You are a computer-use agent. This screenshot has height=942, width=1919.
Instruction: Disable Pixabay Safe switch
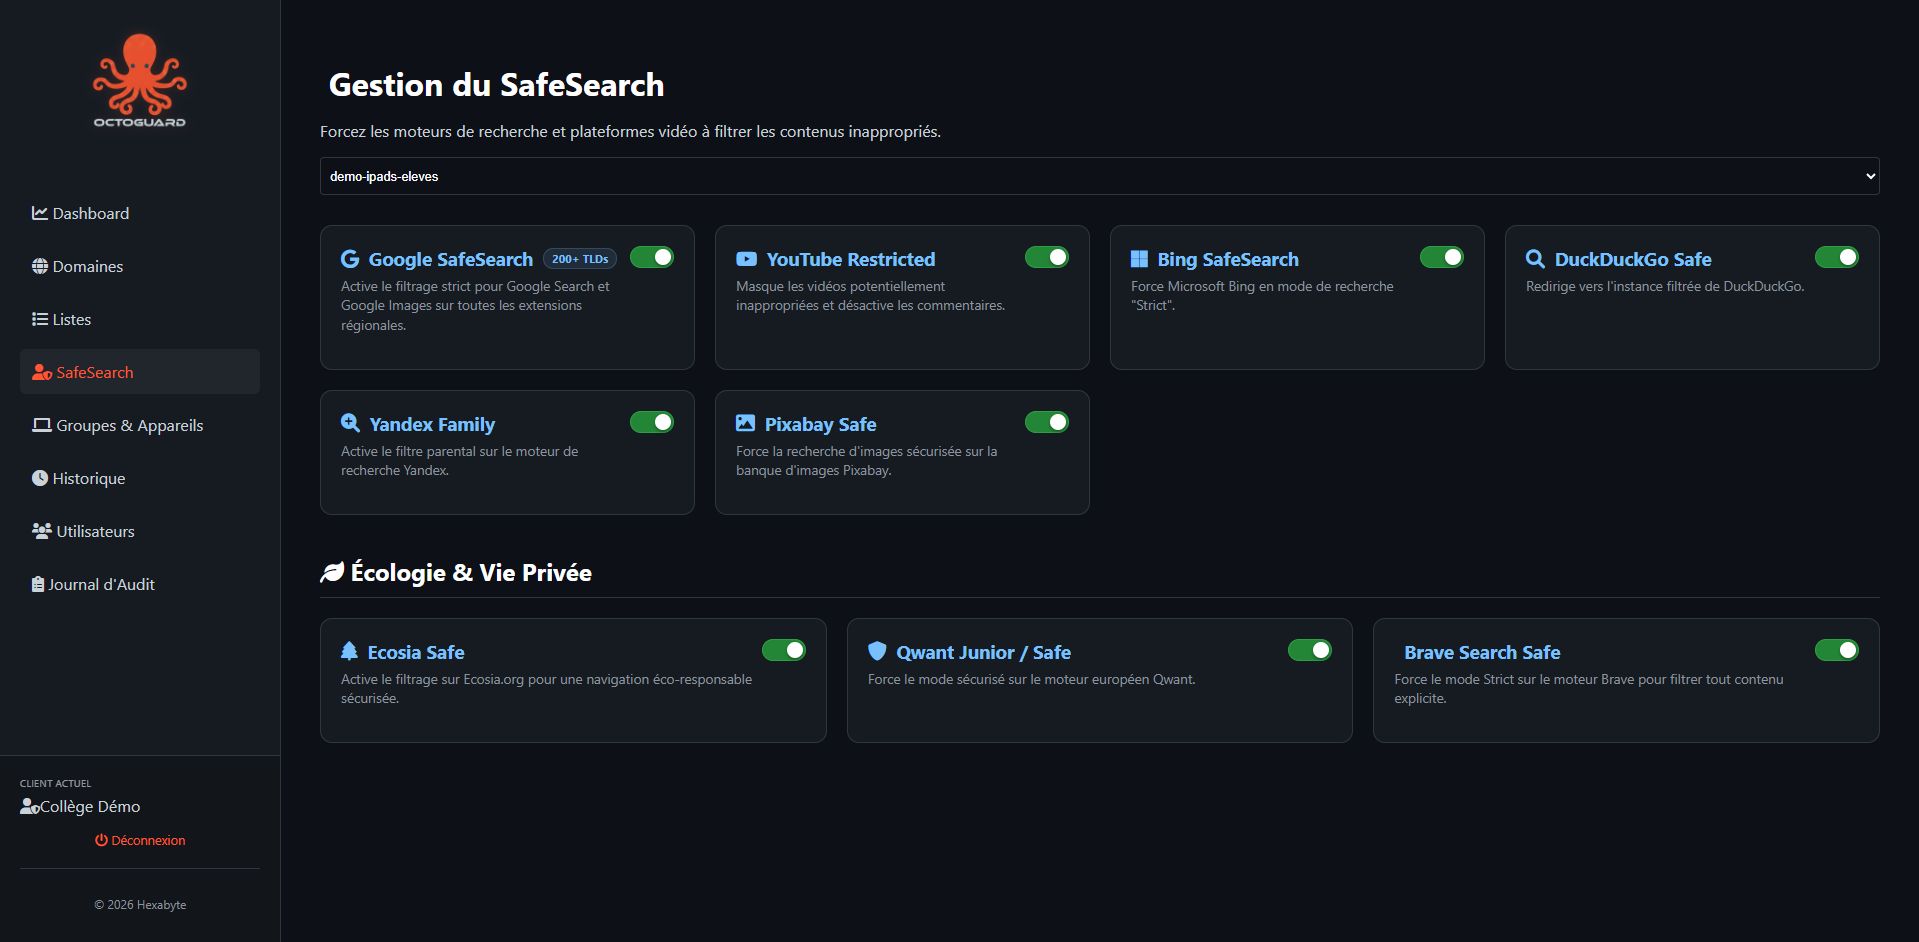tap(1047, 422)
